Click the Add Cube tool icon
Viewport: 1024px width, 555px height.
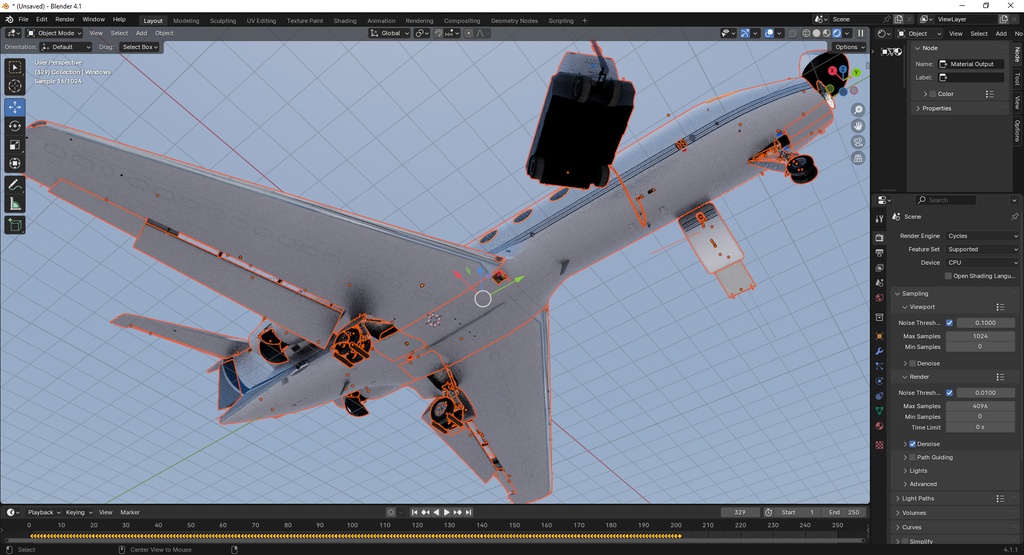click(15, 226)
